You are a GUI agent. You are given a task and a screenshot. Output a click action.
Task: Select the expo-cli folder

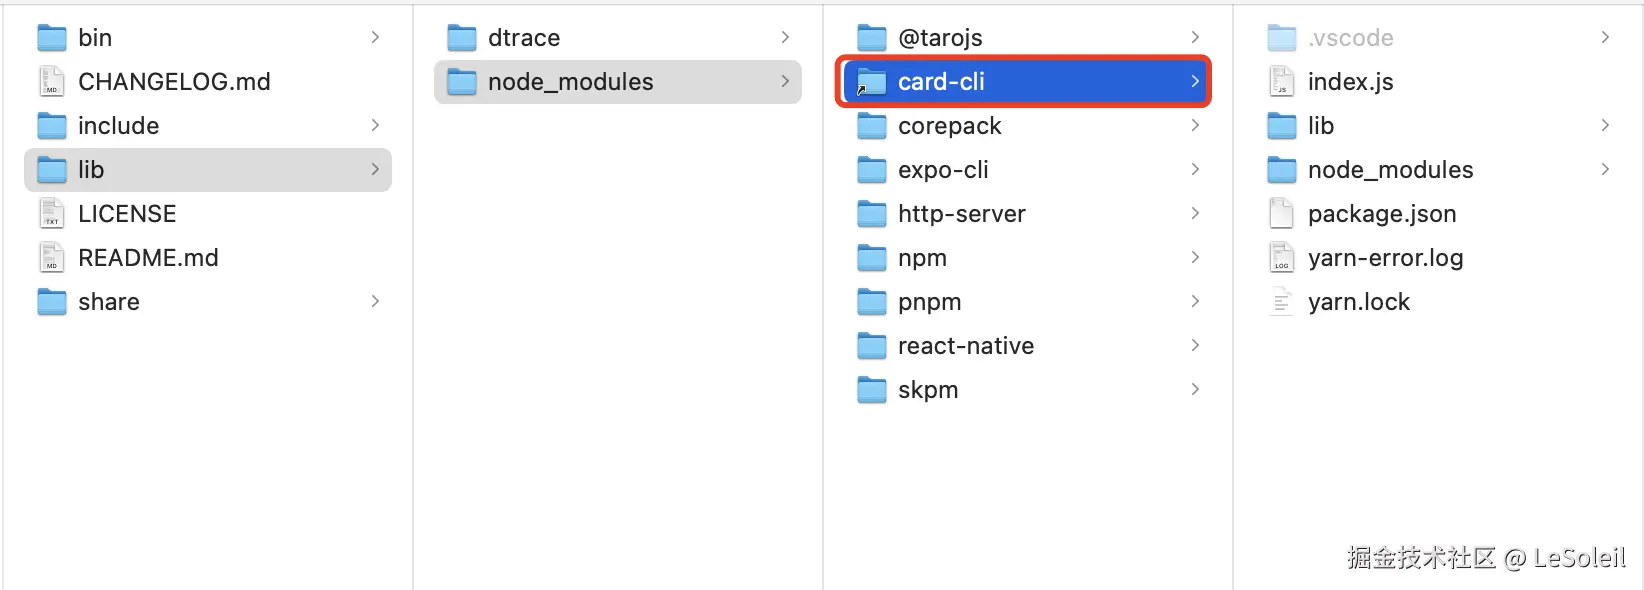coord(942,170)
